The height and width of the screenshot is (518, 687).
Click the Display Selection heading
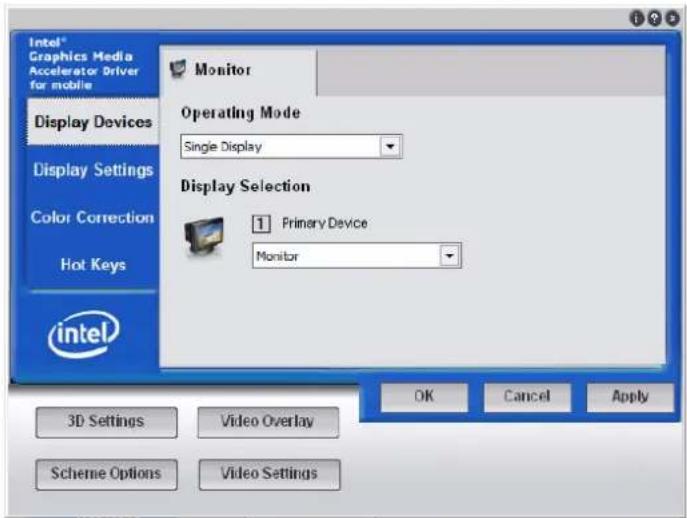(x=245, y=186)
